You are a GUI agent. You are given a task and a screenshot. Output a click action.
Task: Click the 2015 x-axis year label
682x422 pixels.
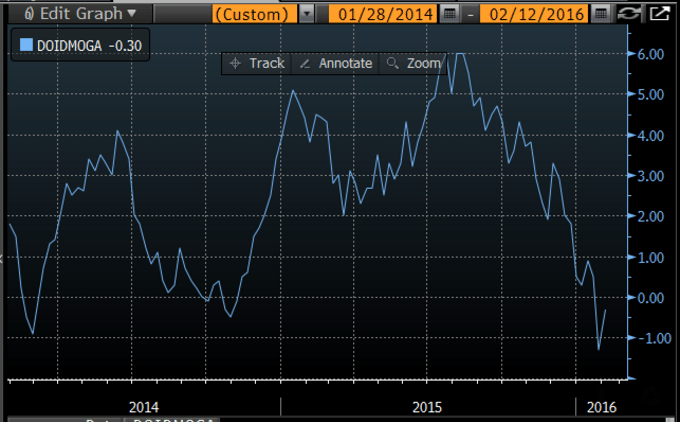(x=427, y=407)
